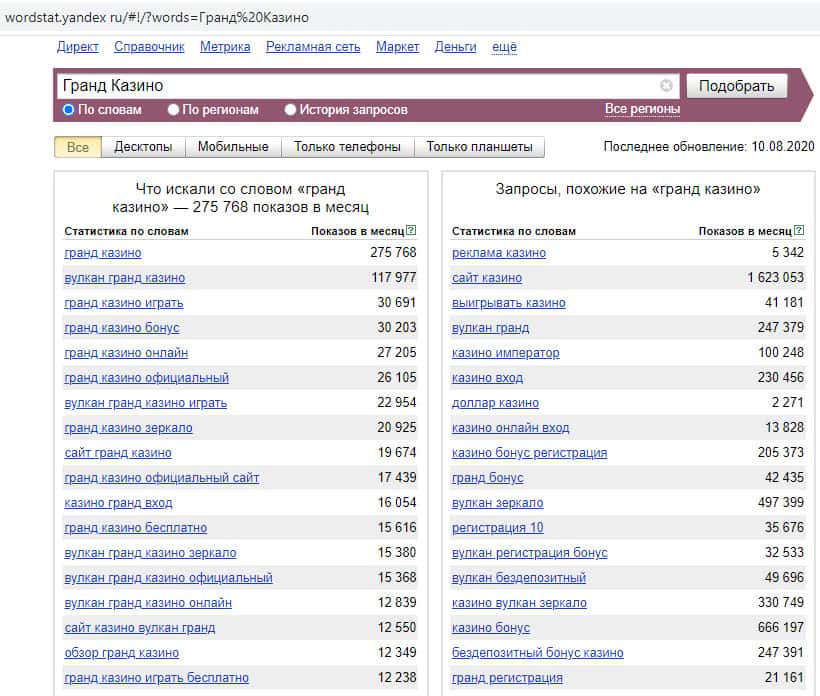Open the 'Директ' link in the top navigation
The height and width of the screenshot is (696, 820).
pos(78,47)
